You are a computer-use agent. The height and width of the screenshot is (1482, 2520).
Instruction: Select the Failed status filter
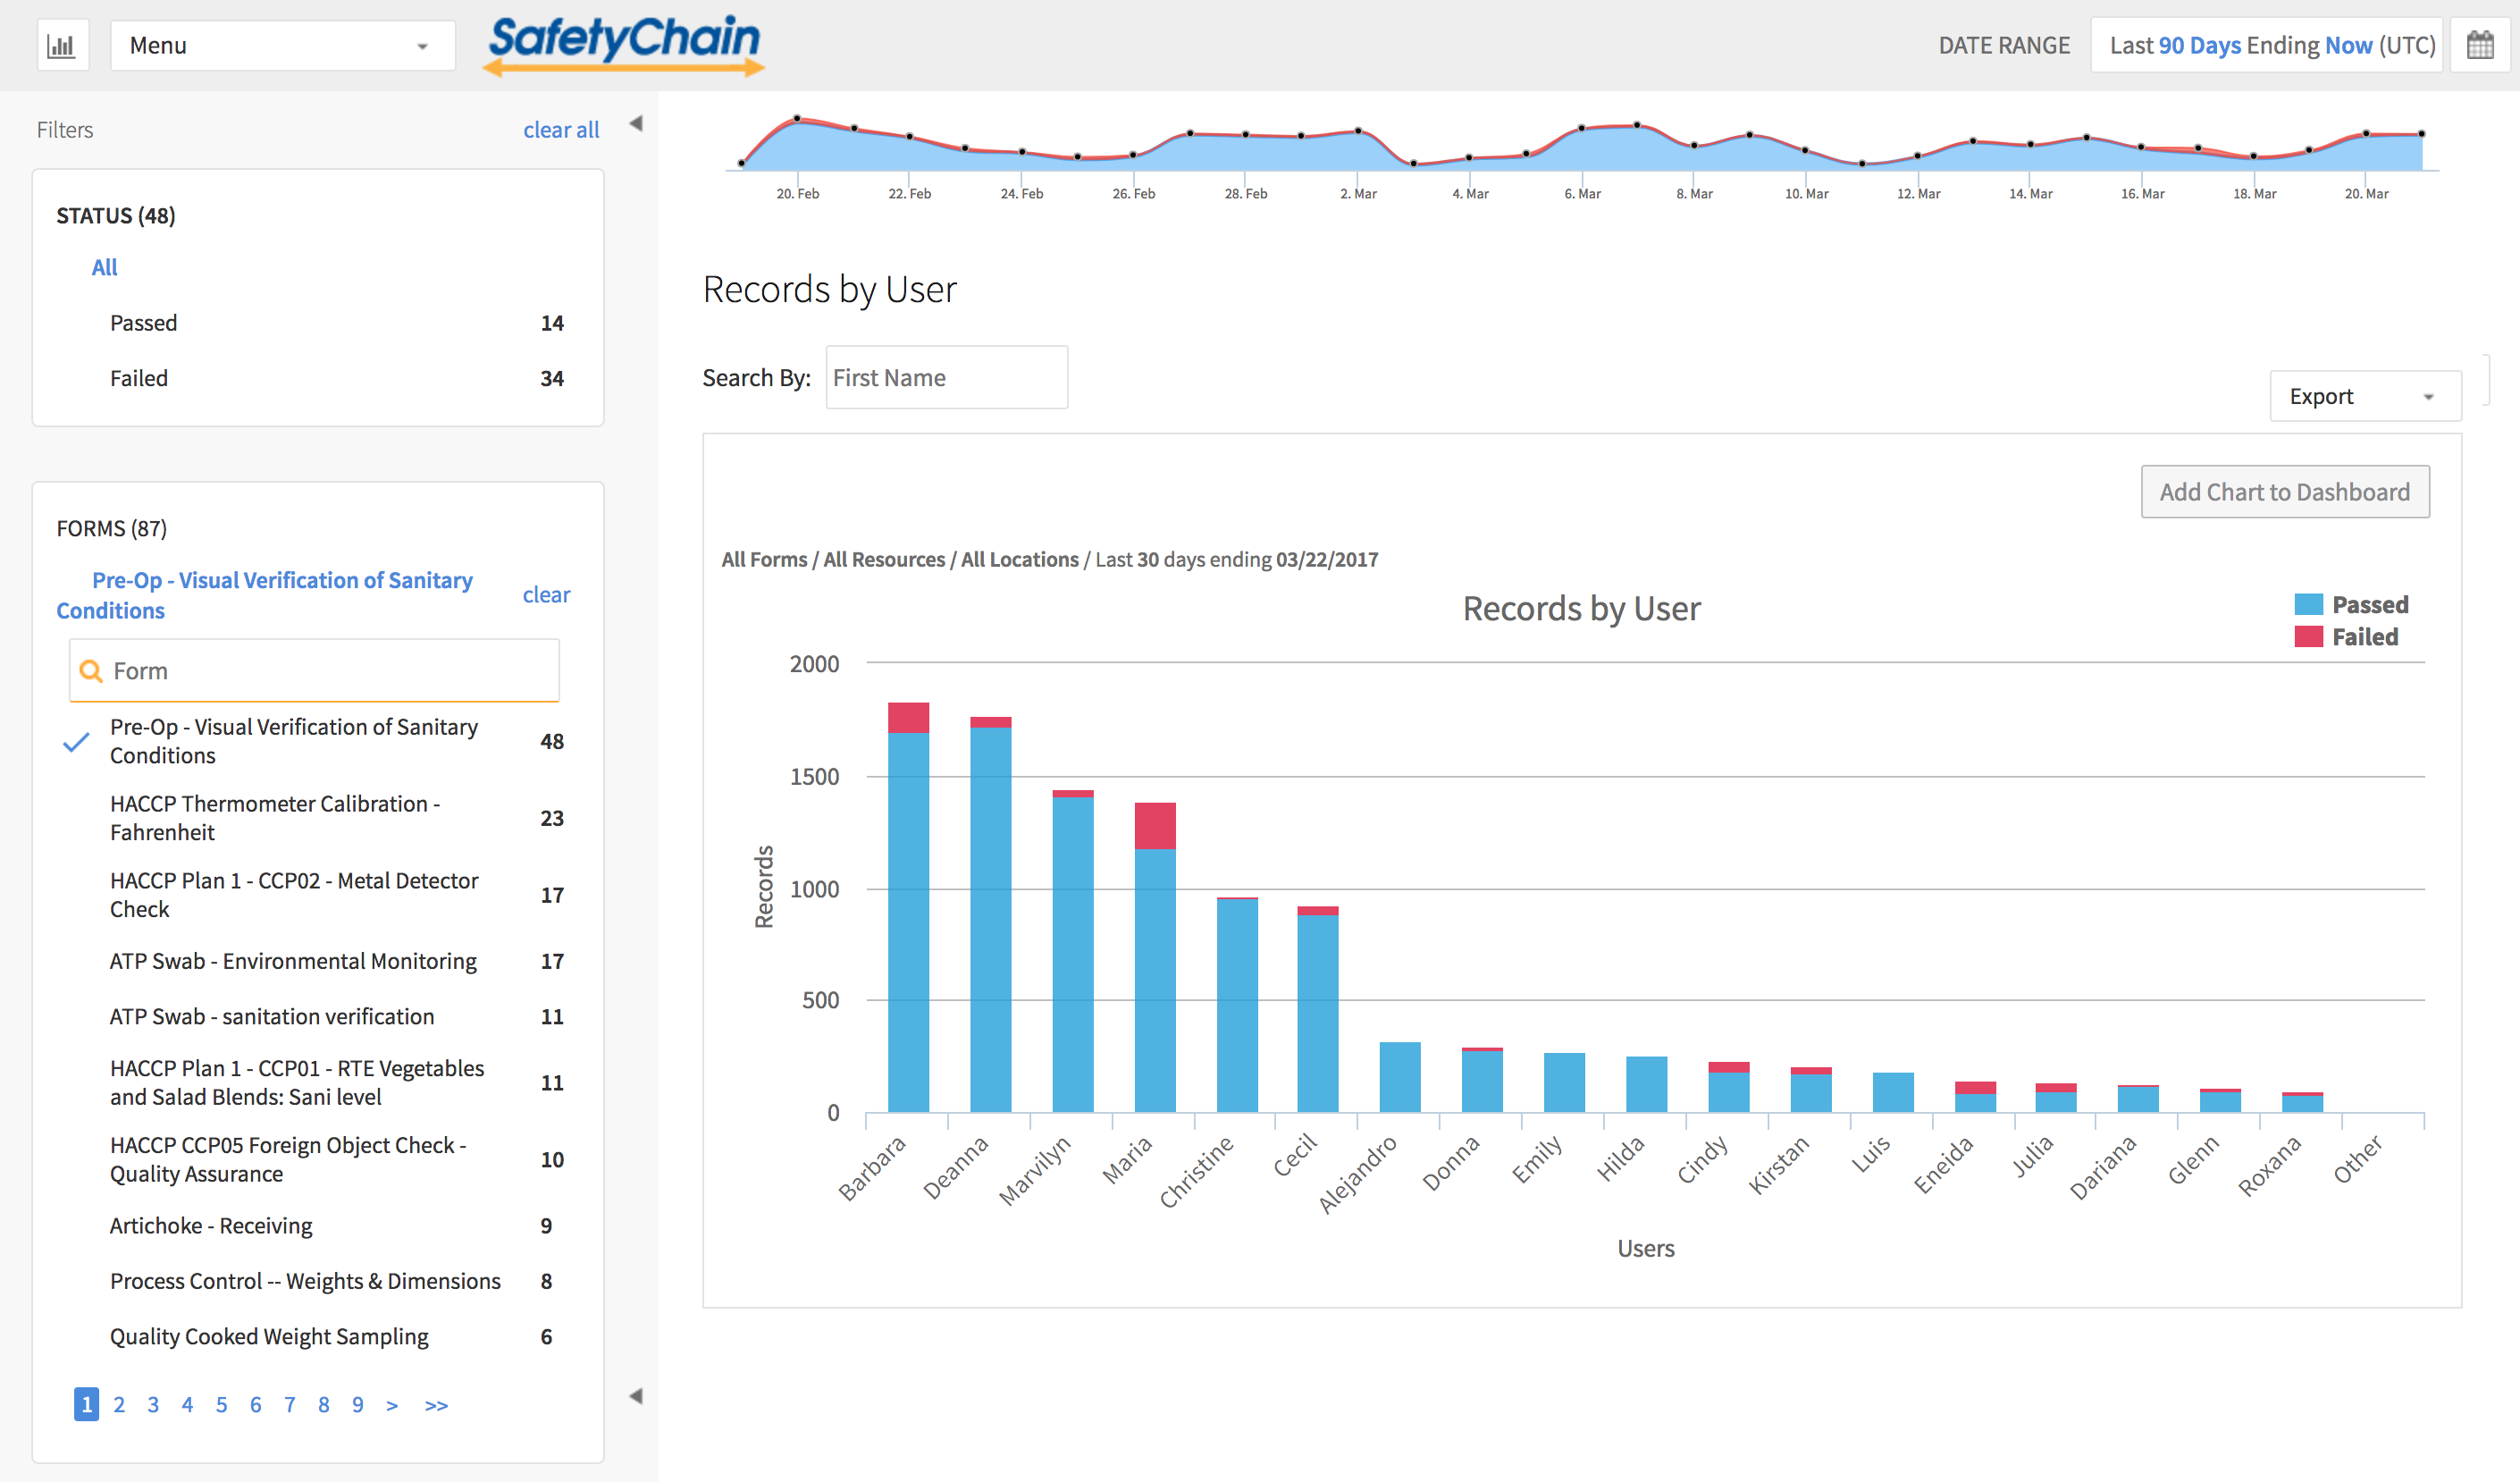[139, 378]
